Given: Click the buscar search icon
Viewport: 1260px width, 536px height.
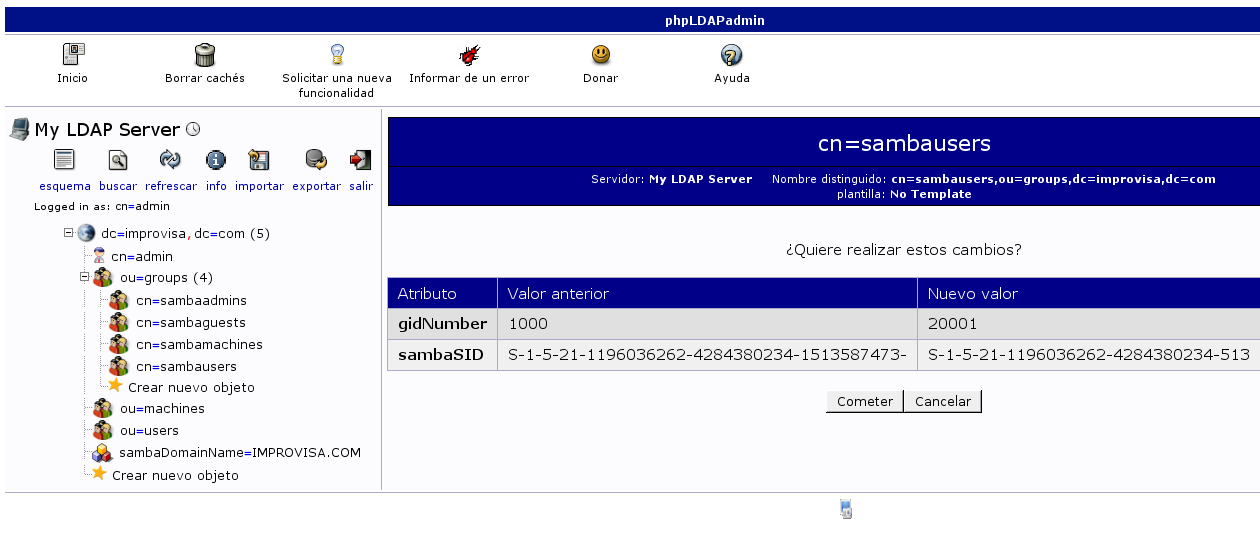Looking at the screenshot, I should click(118, 160).
